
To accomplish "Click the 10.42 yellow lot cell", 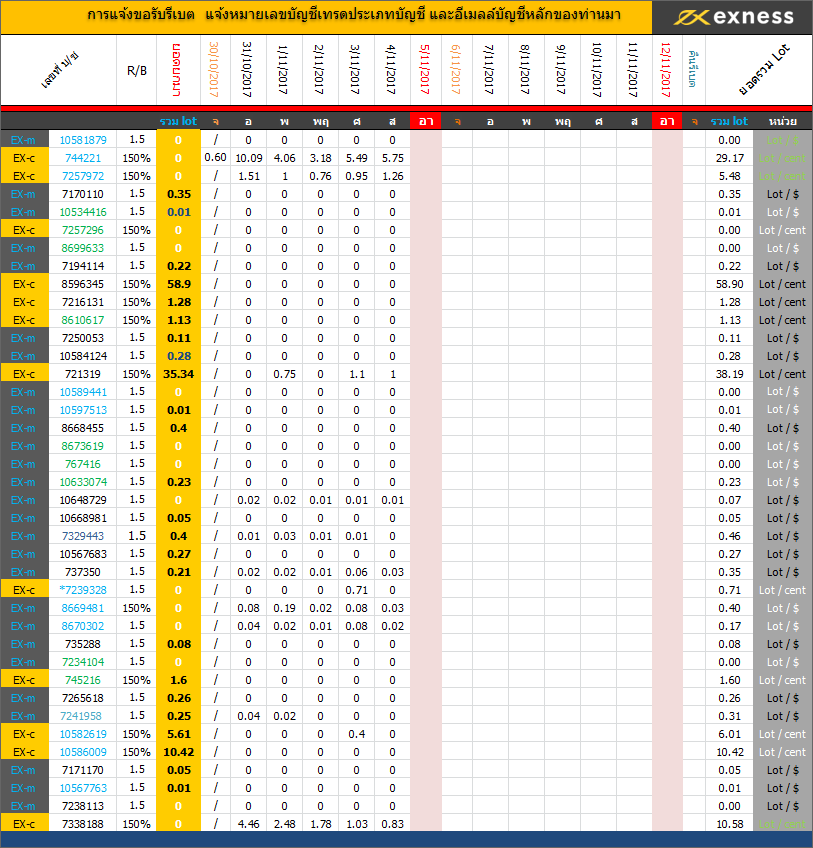I will [x=179, y=752].
